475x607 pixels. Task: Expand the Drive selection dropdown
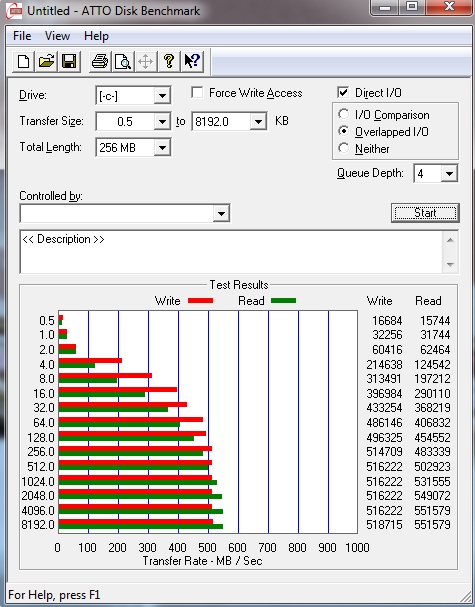(162, 96)
